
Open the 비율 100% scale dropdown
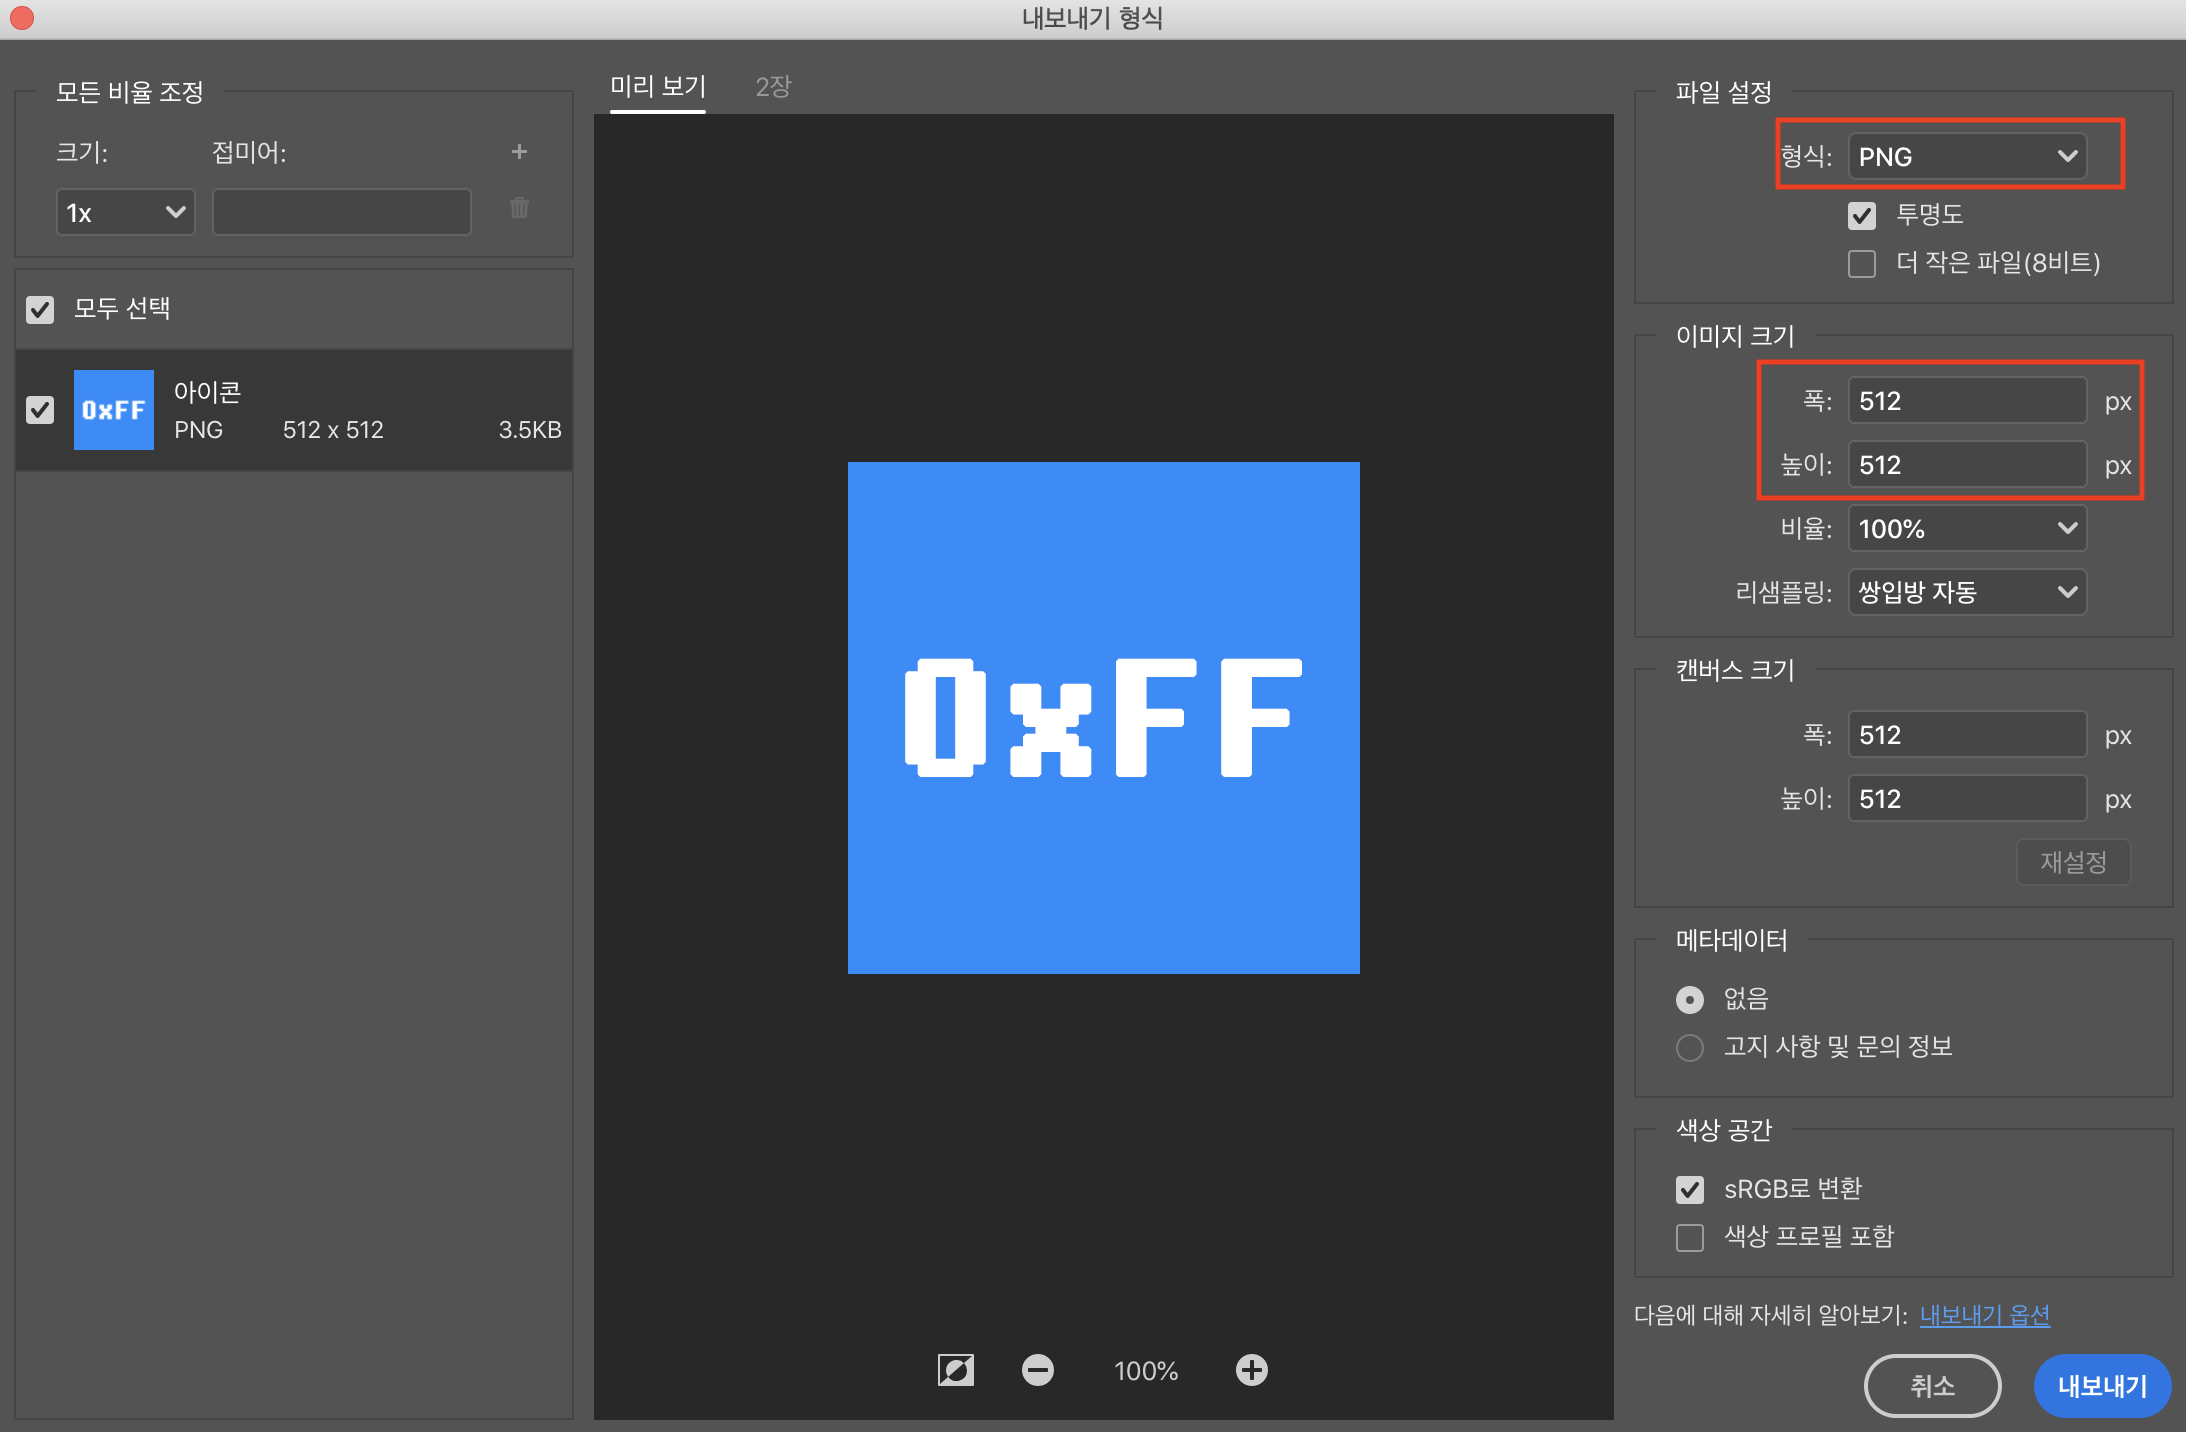point(1966,528)
